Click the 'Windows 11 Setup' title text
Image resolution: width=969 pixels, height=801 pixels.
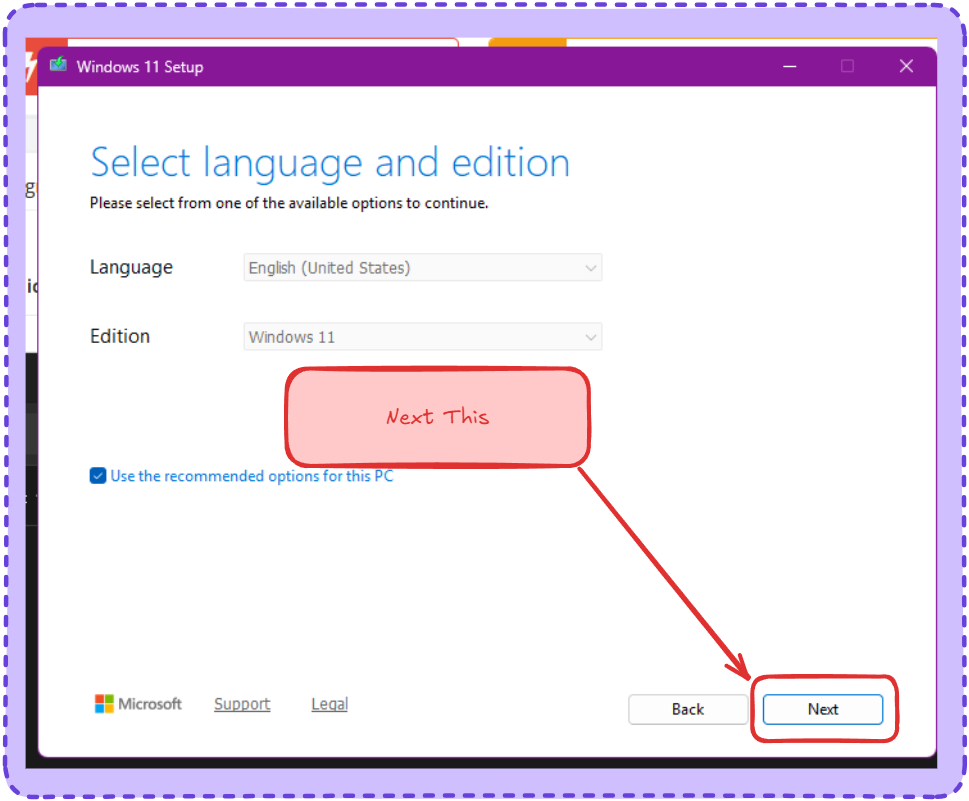[140, 67]
